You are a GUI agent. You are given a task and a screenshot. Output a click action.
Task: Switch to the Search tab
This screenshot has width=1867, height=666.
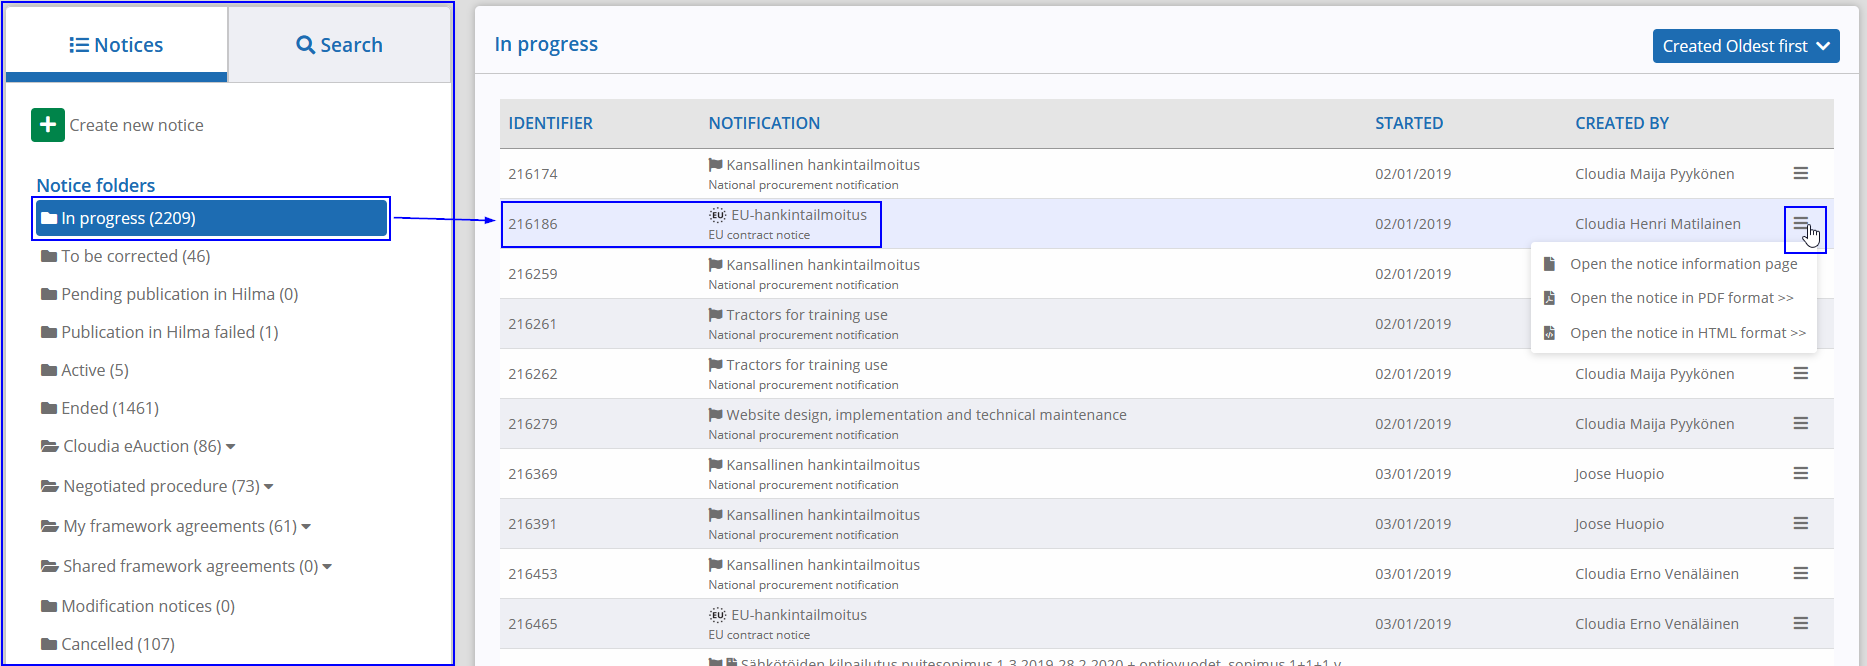[339, 45]
